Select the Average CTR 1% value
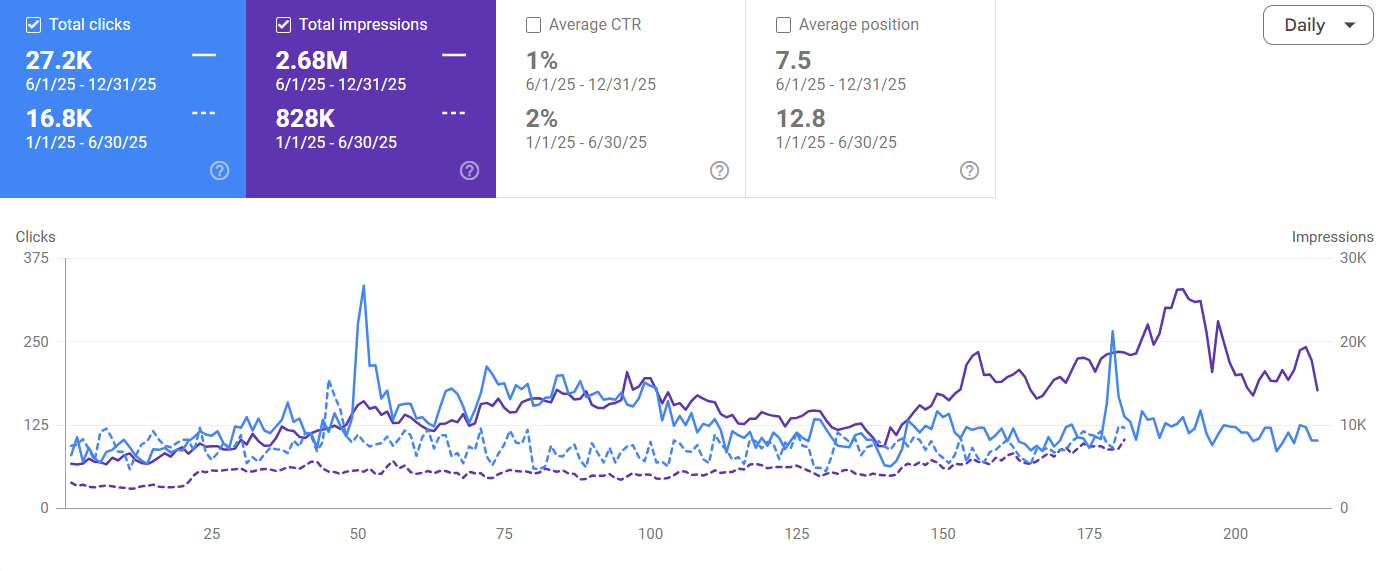Screen dimensions: 1381x571 pyautogui.click(x=542, y=61)
